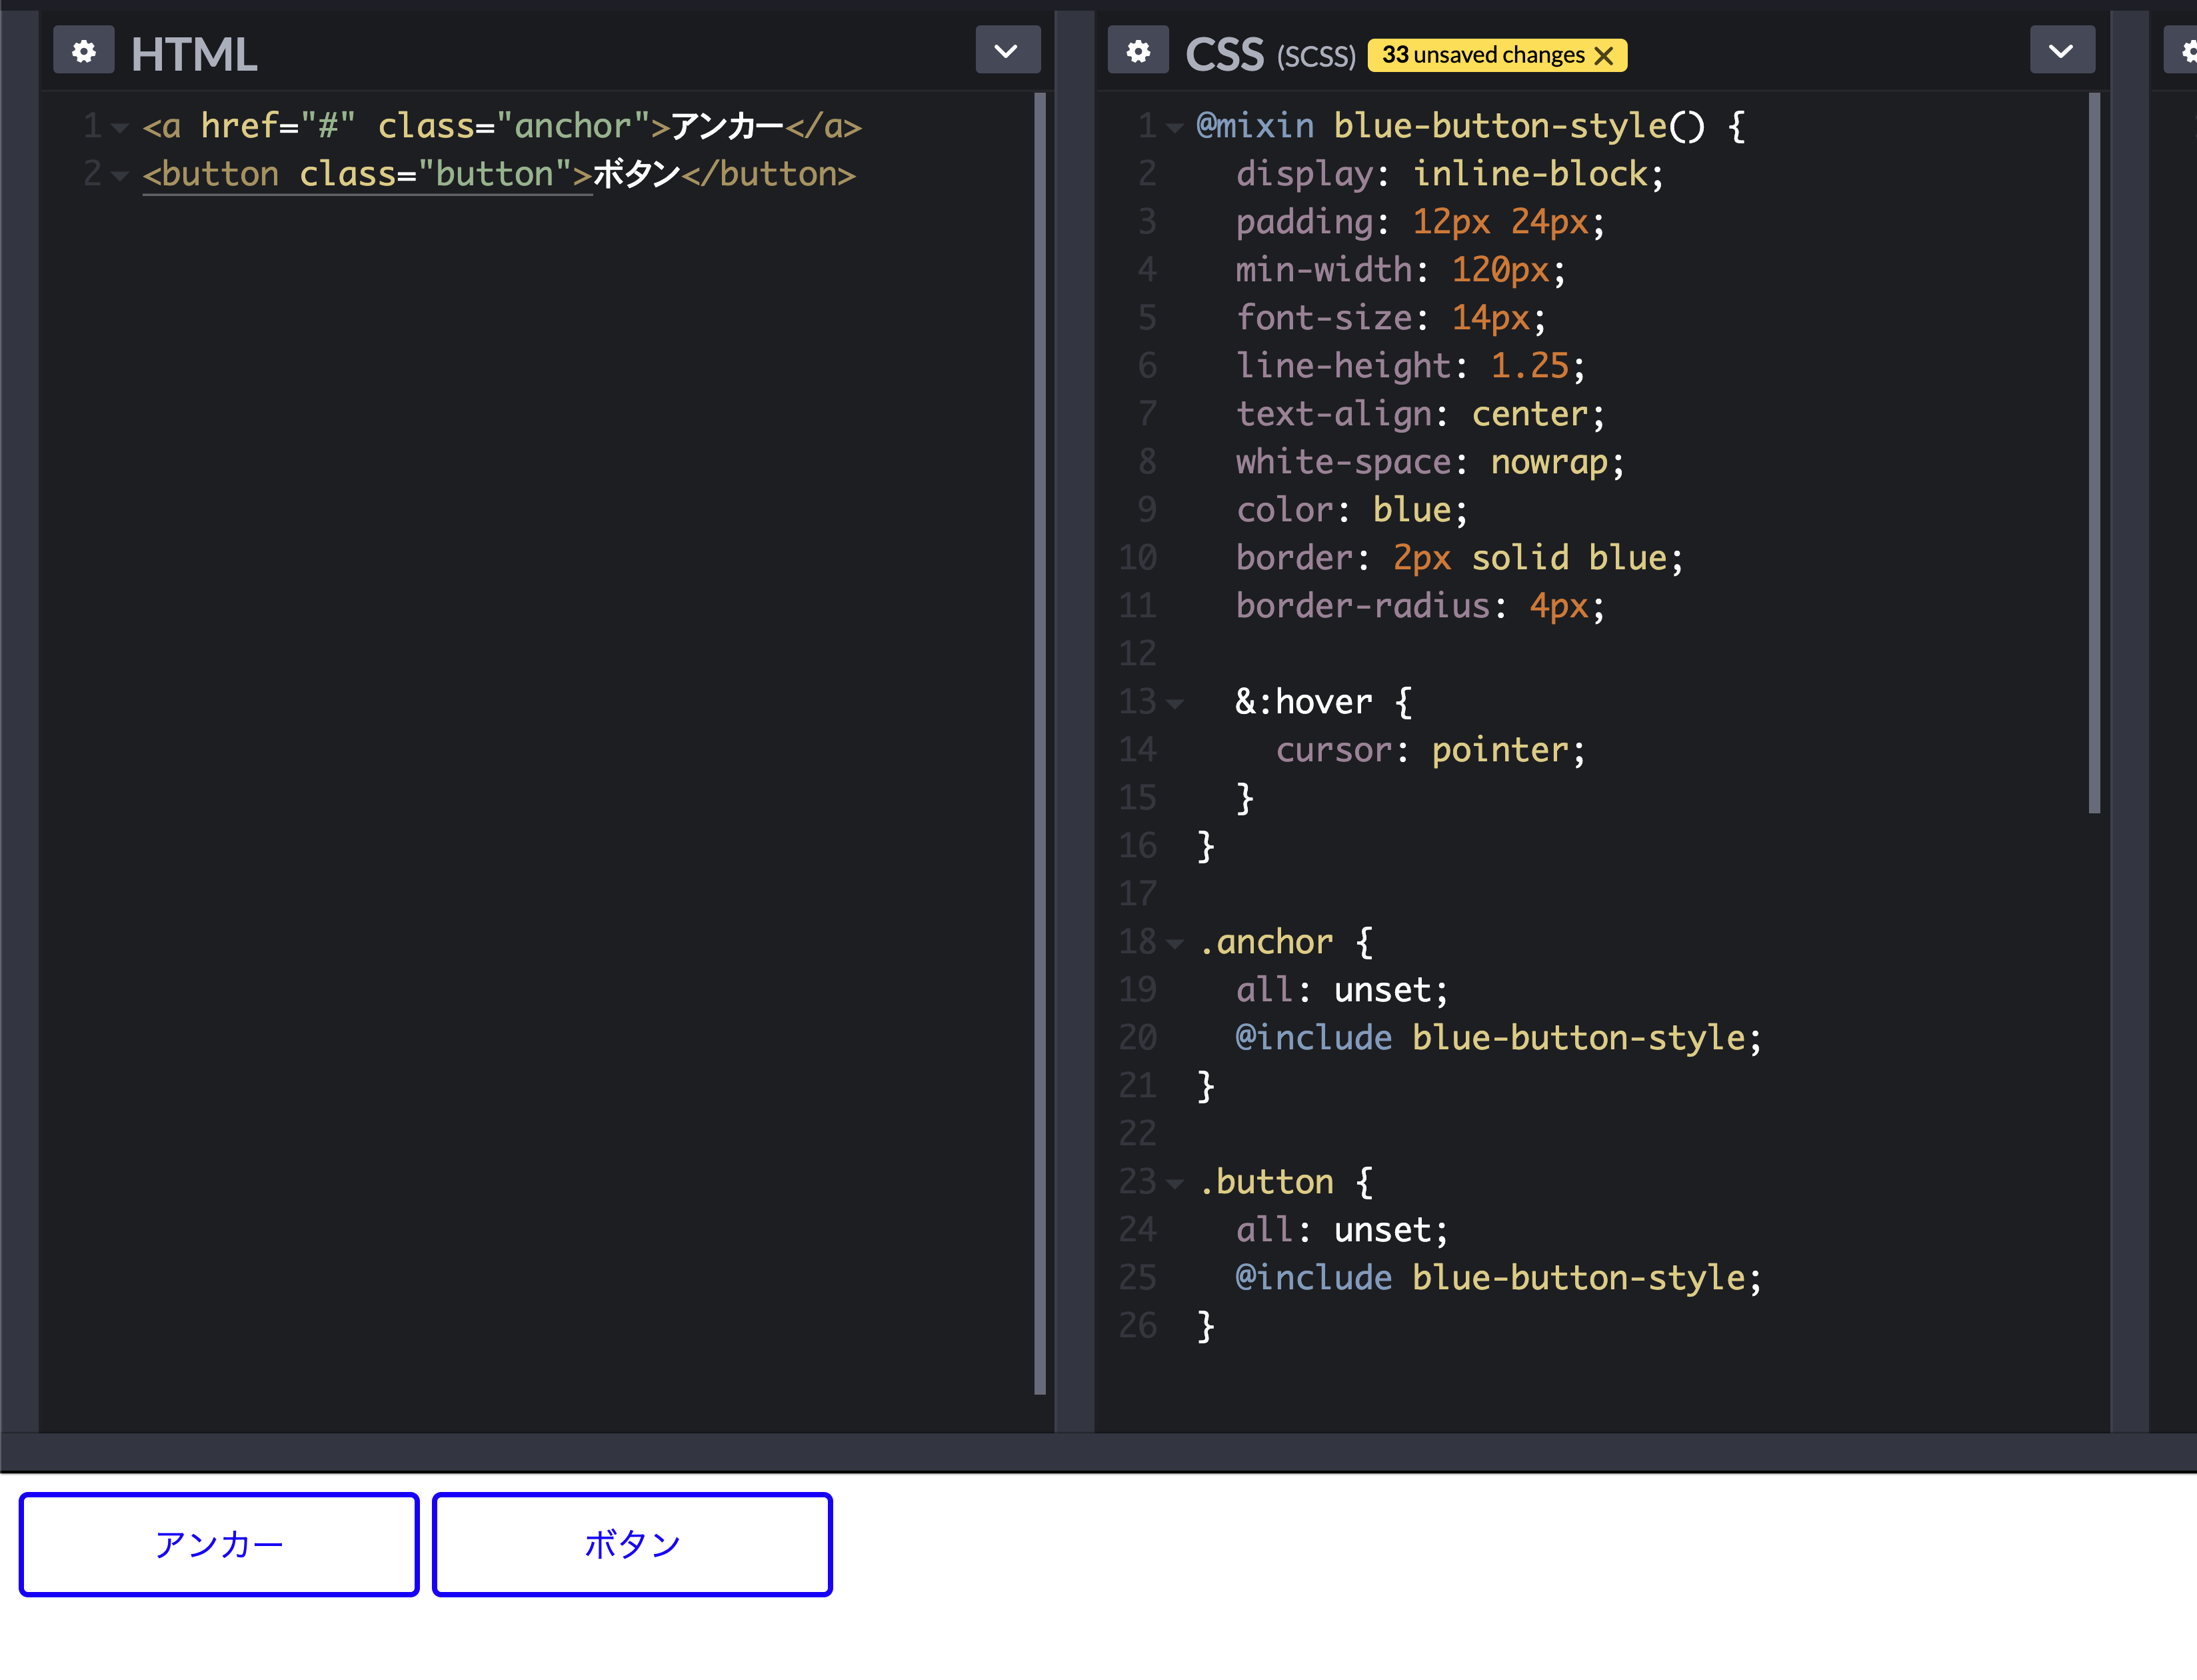Click the ボタン button in preview
Image resolution: width=2197 pixels, height=1680 pixels.
(632, 1545)
